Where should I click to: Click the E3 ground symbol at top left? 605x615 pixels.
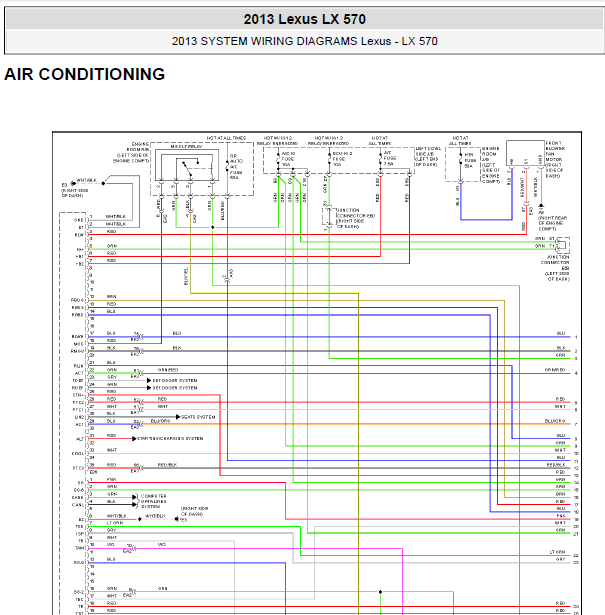(x=73, y=183)
